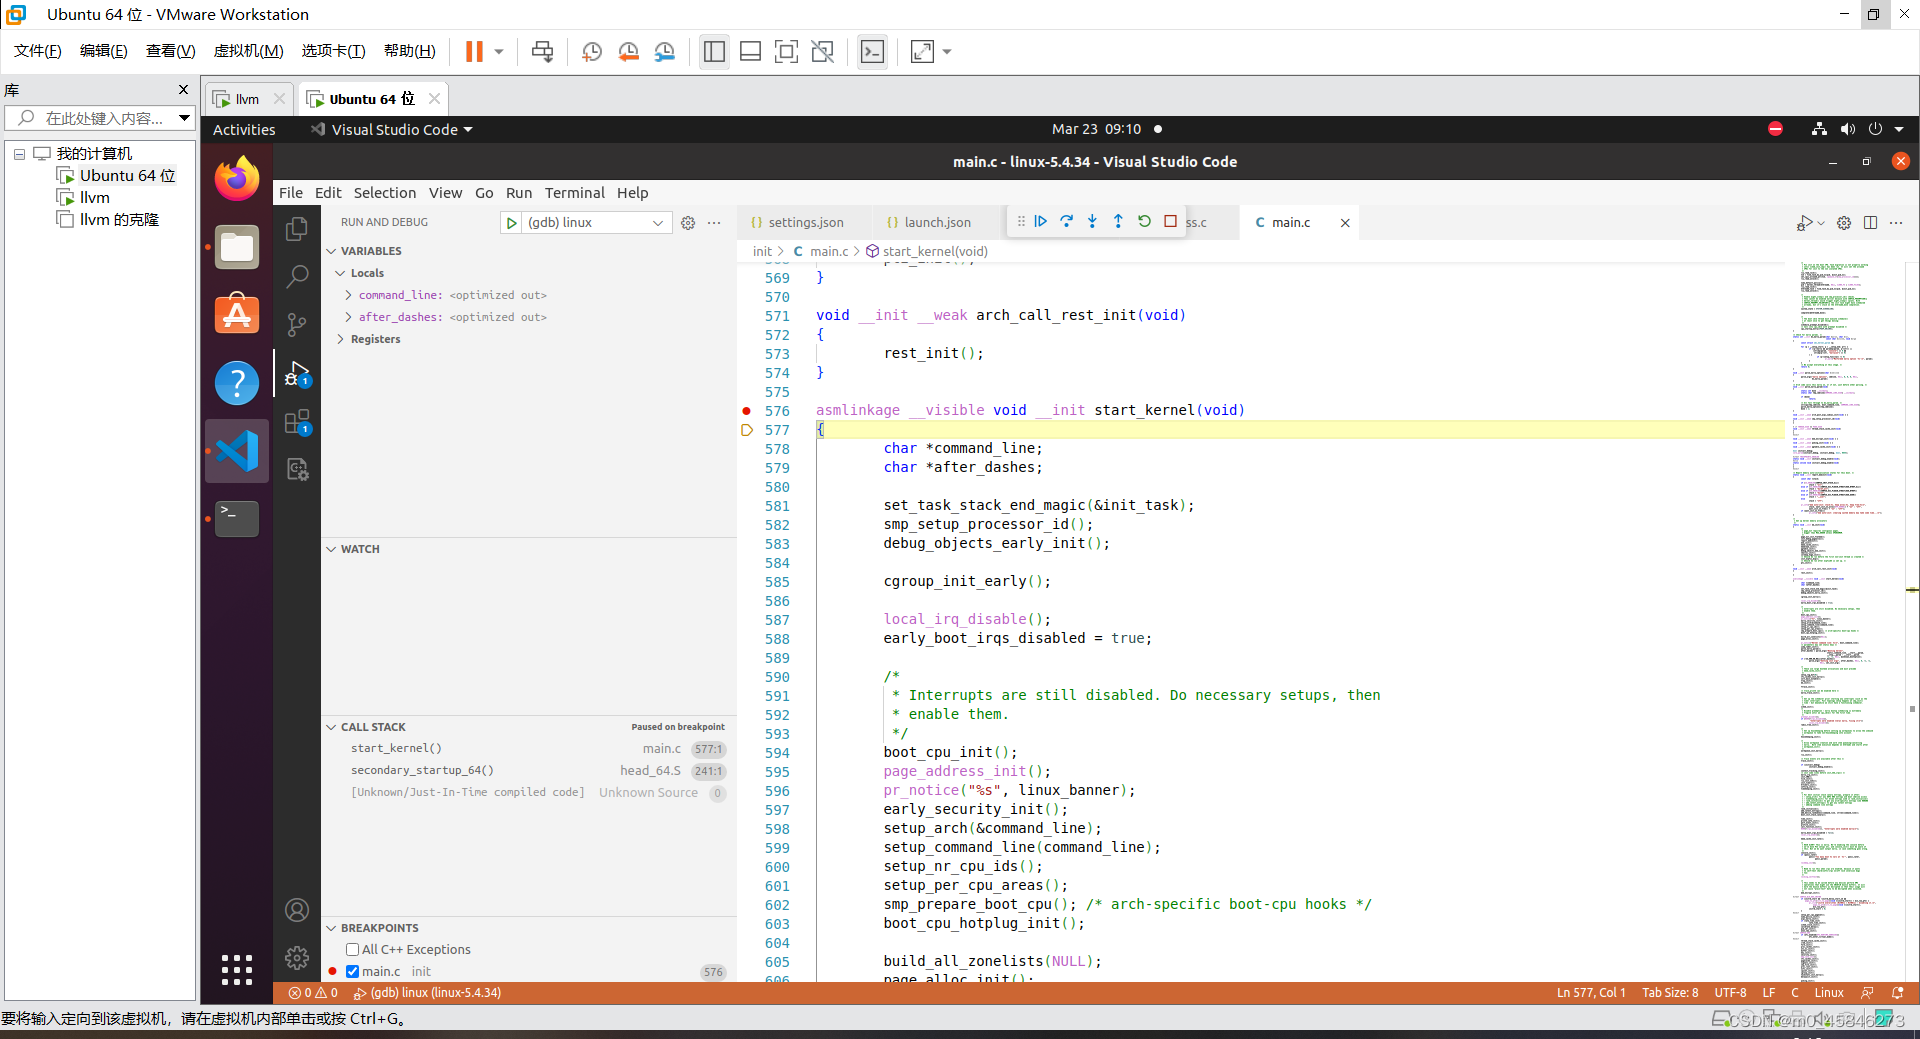Continue debugging with the Continue button
The height and width of the screenshot is (1039, 1920).
tap(1040, 222)
